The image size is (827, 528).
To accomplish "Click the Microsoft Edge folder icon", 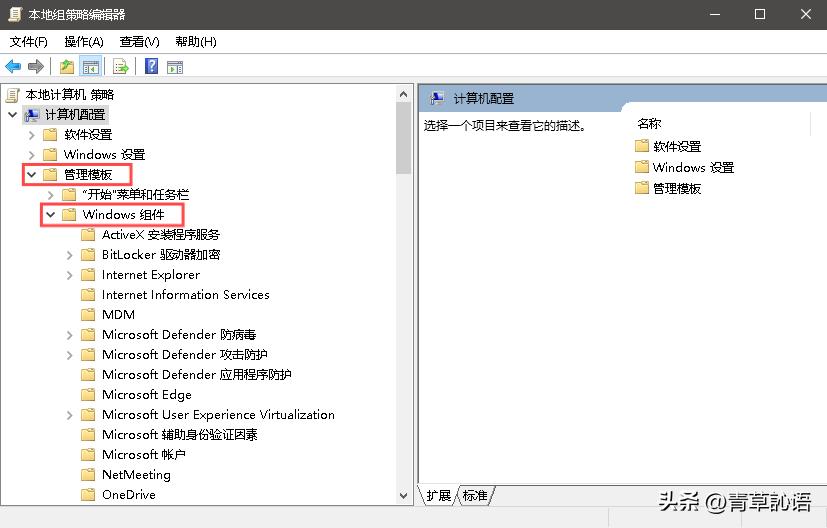I will tap(88, 395).
